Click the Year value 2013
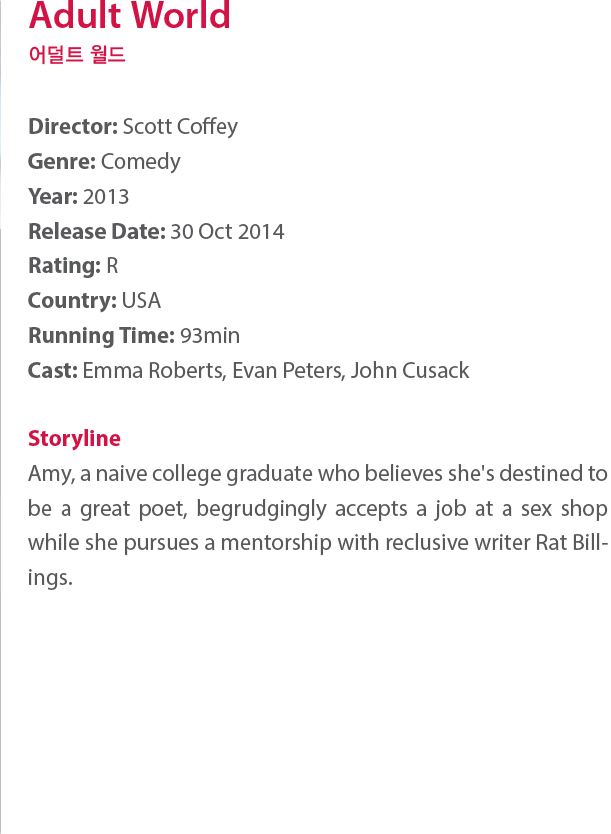This screenshot has height=834, width=611. [x=106, y=197]
